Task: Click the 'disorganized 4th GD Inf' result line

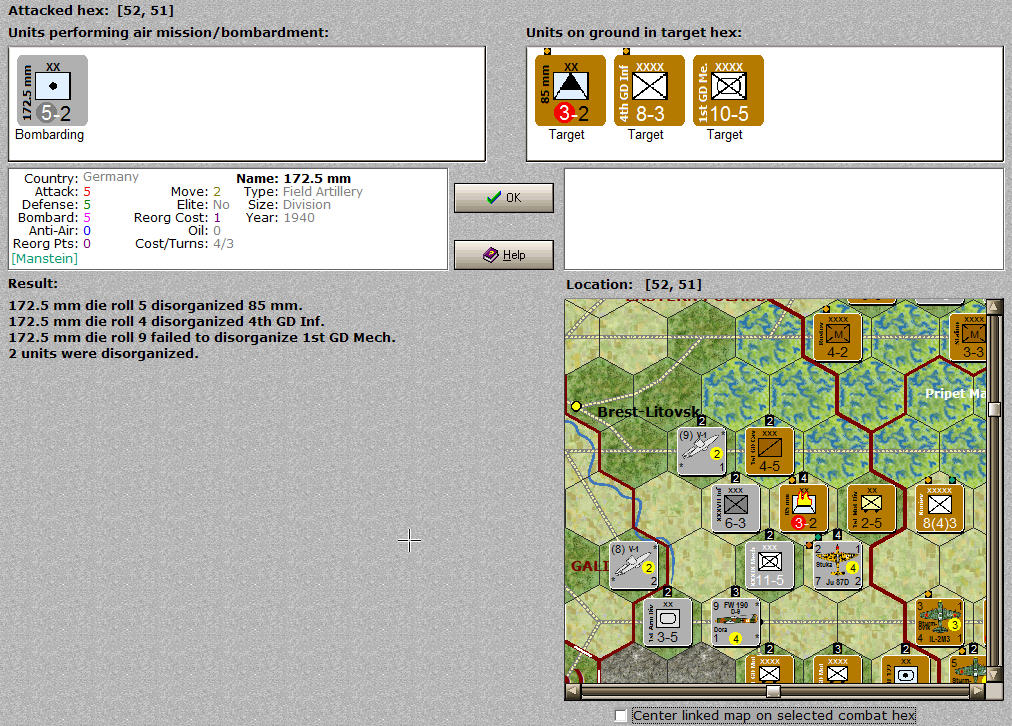Action: [167, 321]
